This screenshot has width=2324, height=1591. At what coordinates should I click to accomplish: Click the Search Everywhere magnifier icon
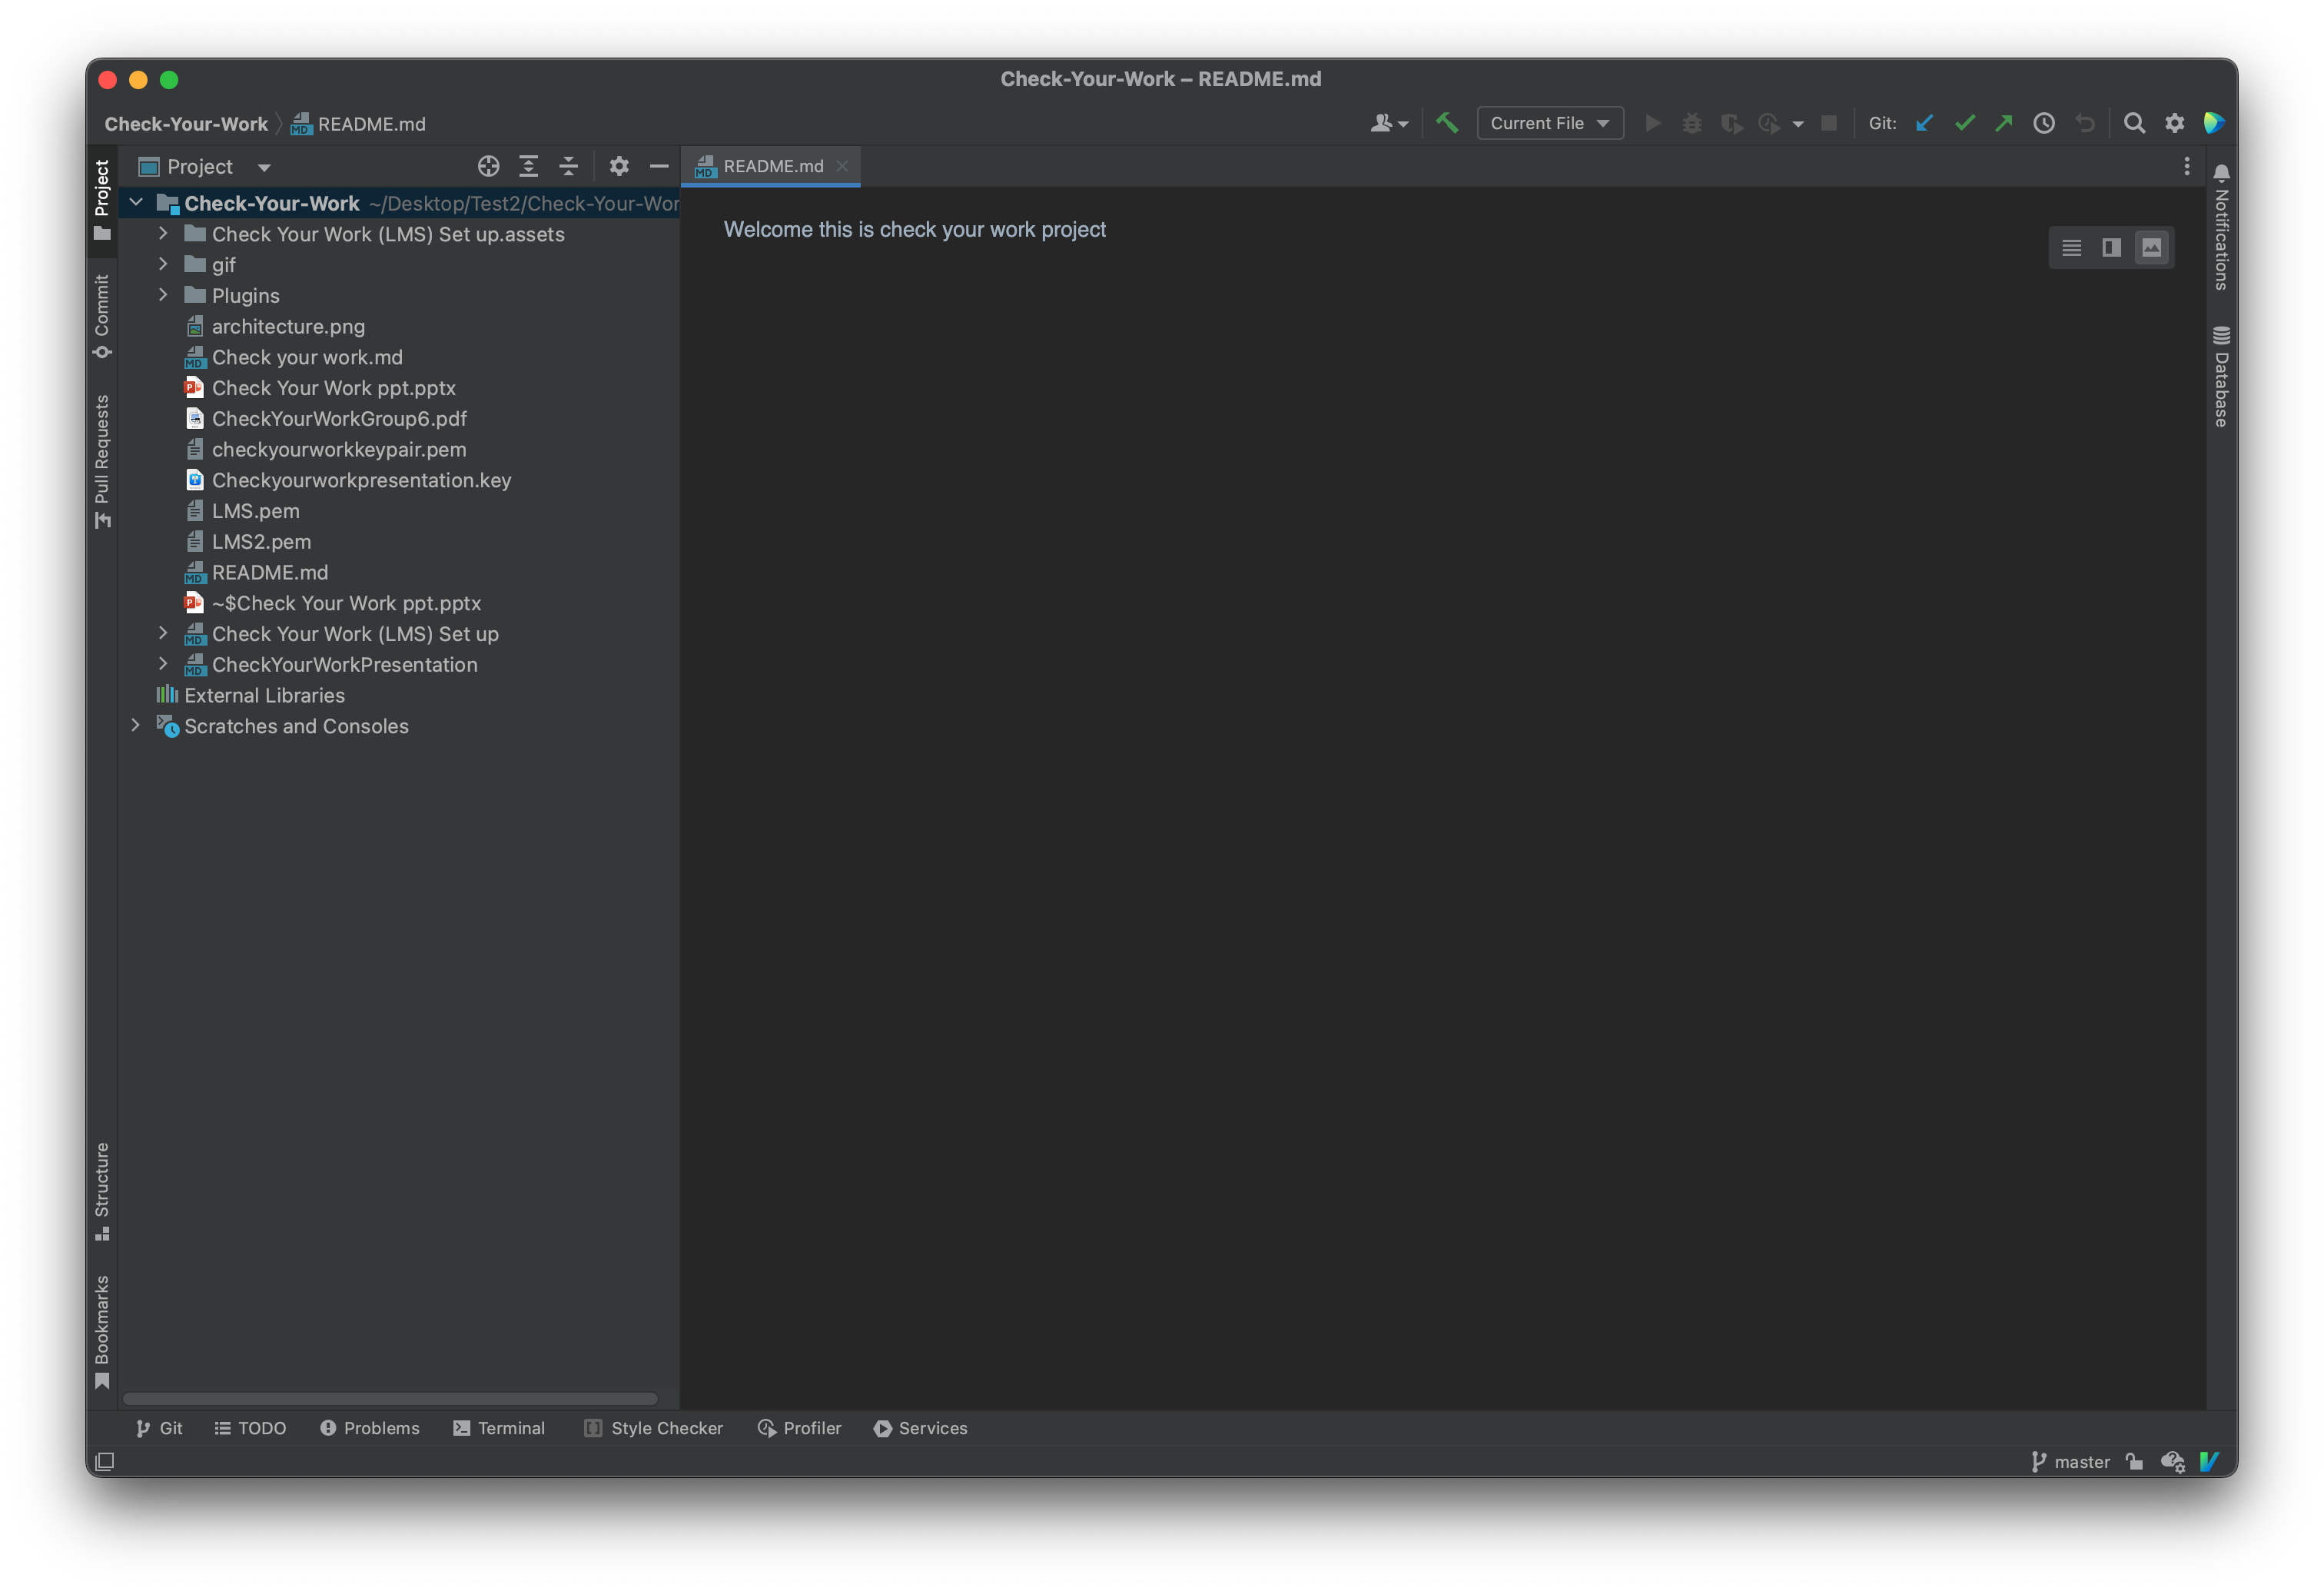(2134, 123)
